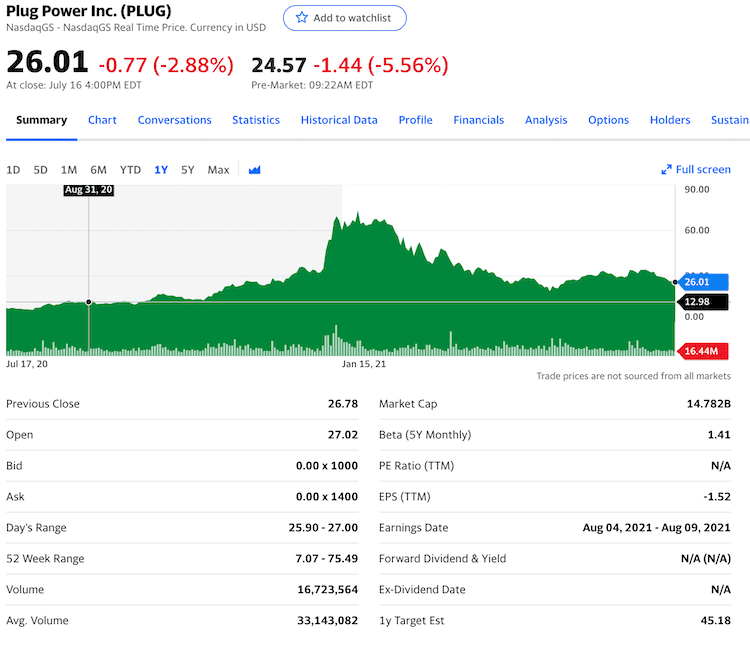This screenshot has height=651, width=750.
Task: Open the Historical Data tab
Action: (339, 120)
